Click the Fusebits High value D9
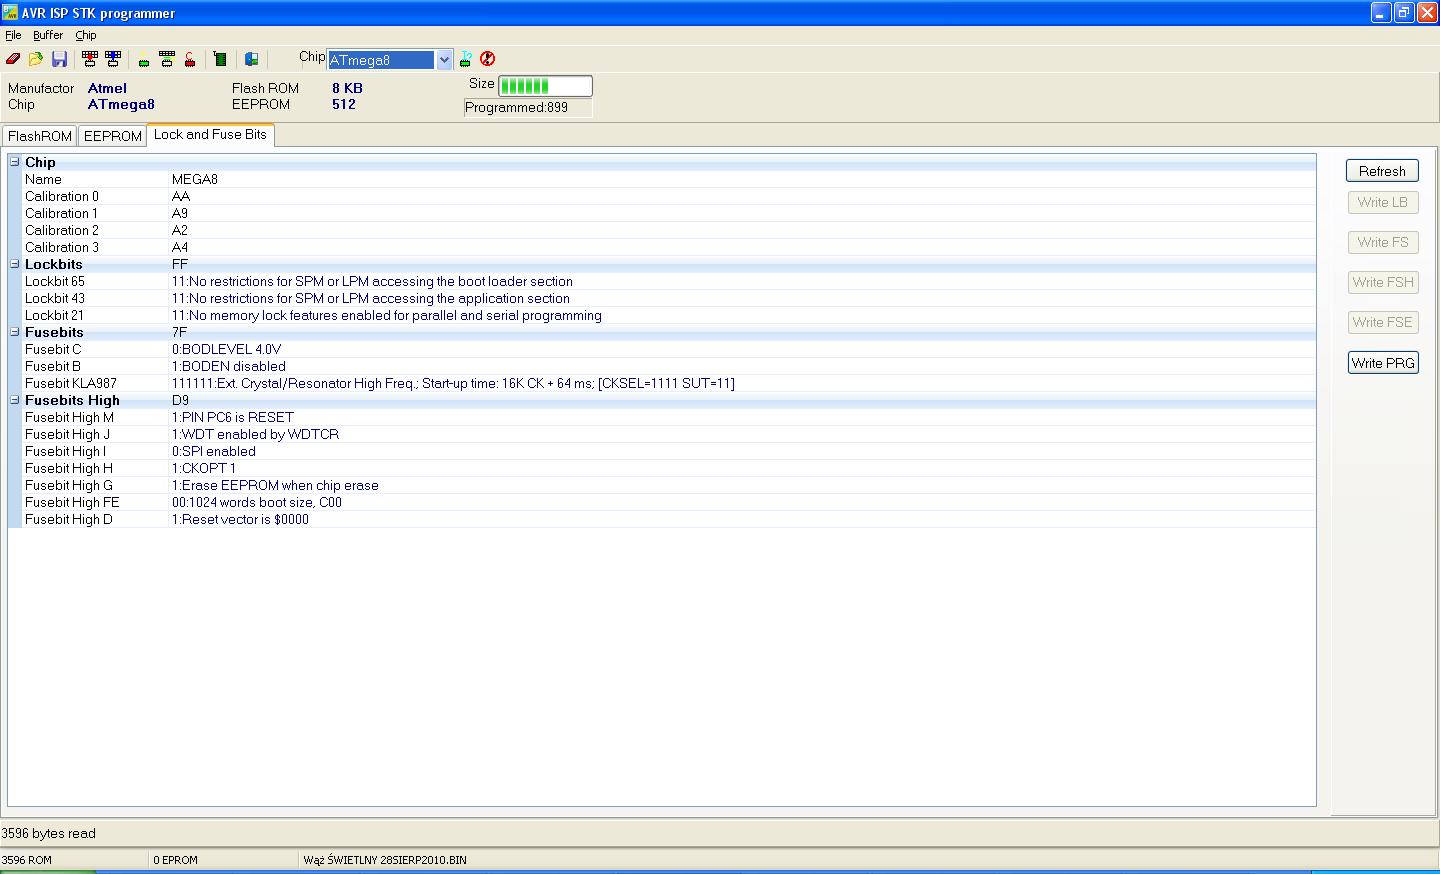 pyautogui.click(x=180, y=400)
